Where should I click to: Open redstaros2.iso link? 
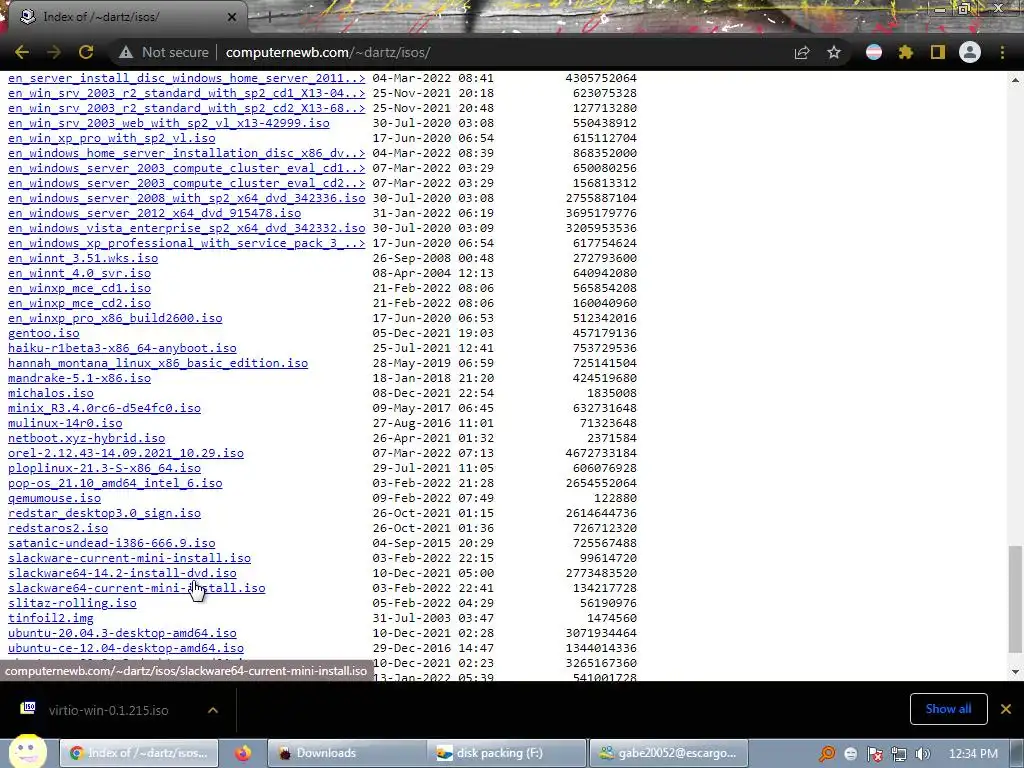tap(58, 528)
